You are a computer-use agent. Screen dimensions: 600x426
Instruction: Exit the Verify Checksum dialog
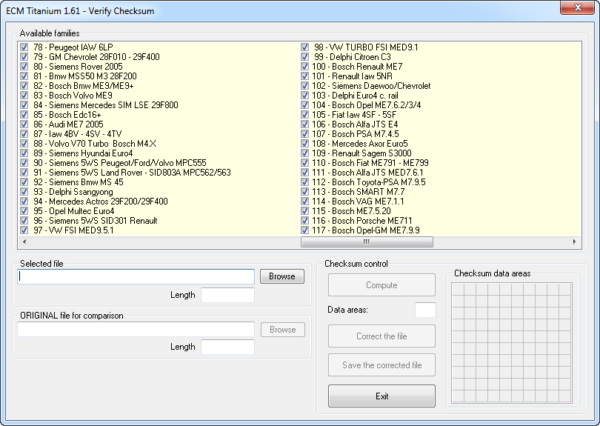point(382,396)
